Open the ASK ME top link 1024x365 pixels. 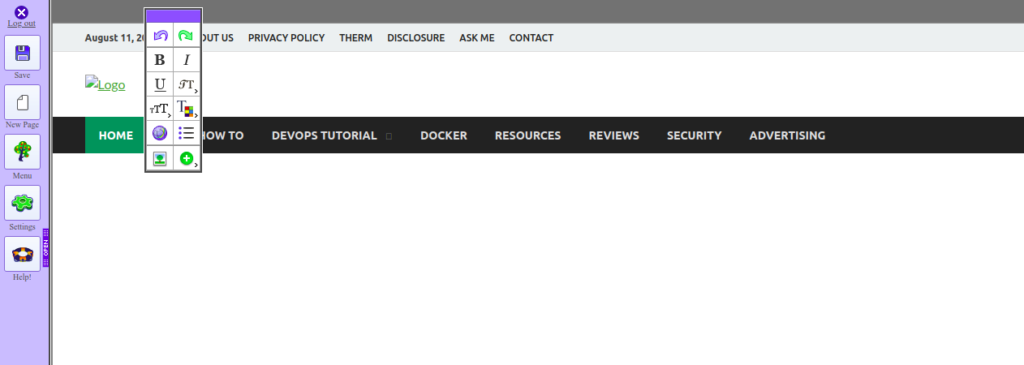[x=477, y=38]
